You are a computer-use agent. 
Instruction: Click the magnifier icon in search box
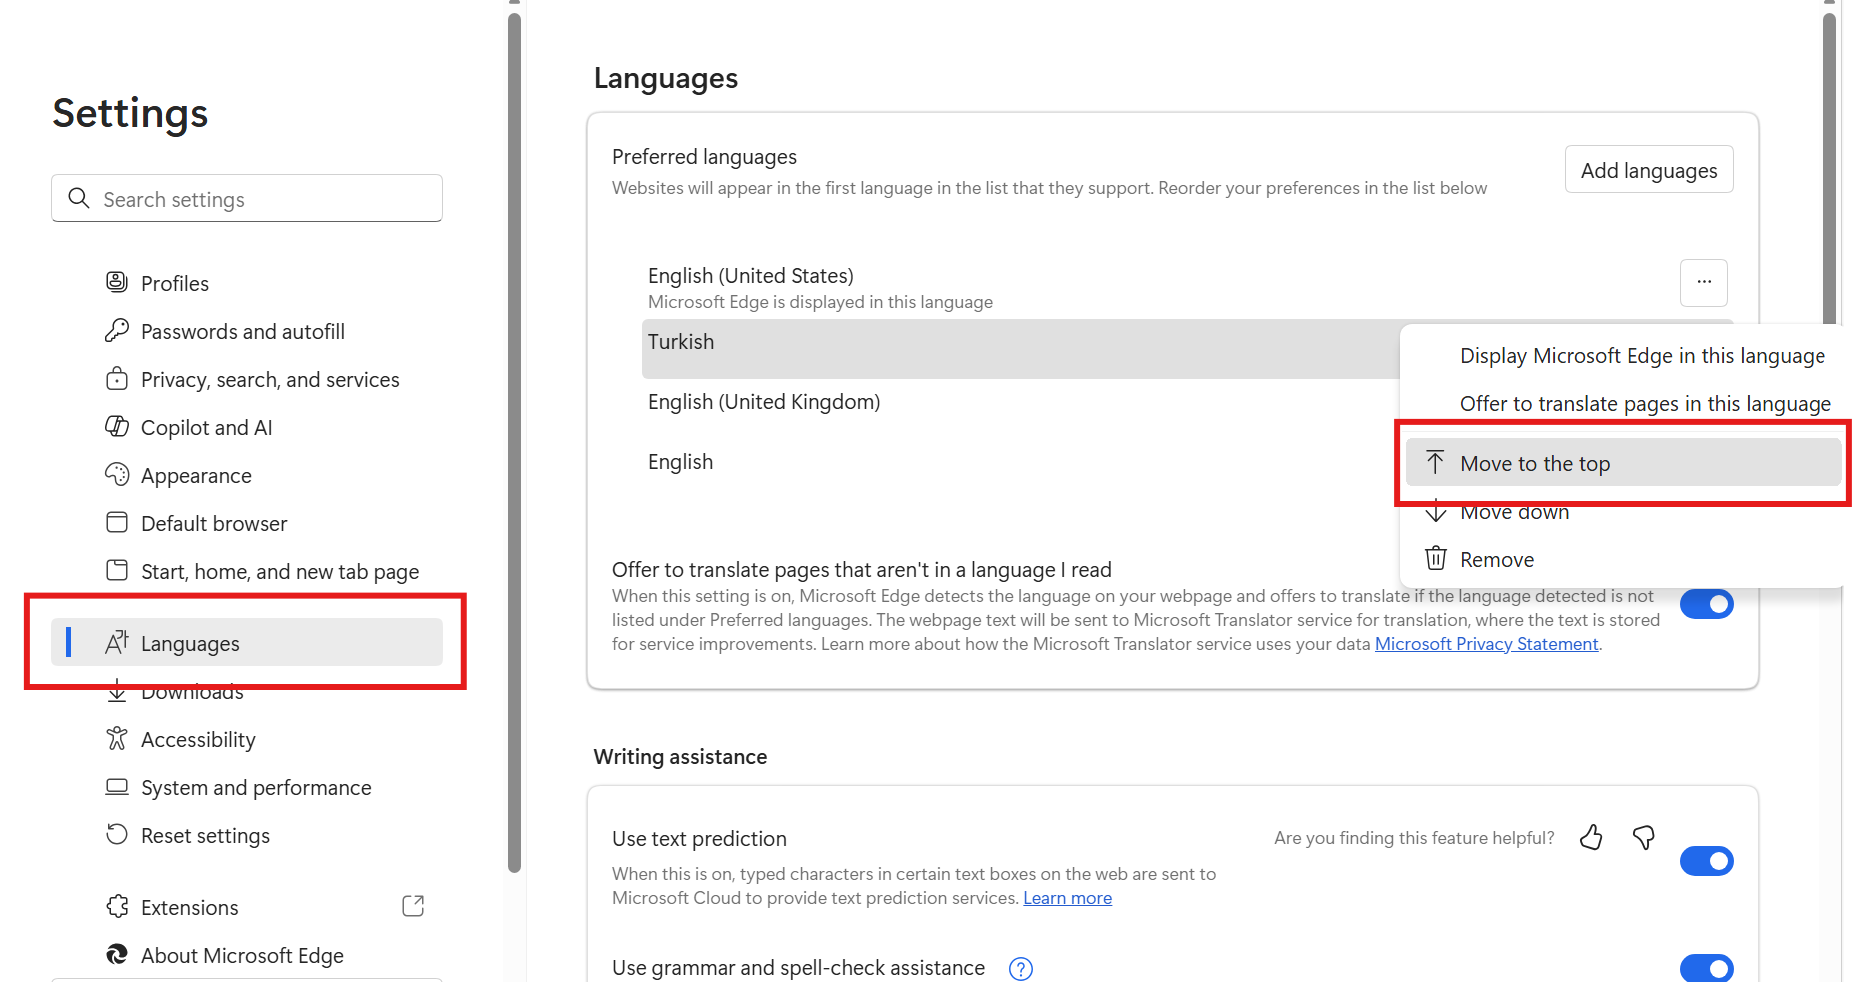(79, 198)
